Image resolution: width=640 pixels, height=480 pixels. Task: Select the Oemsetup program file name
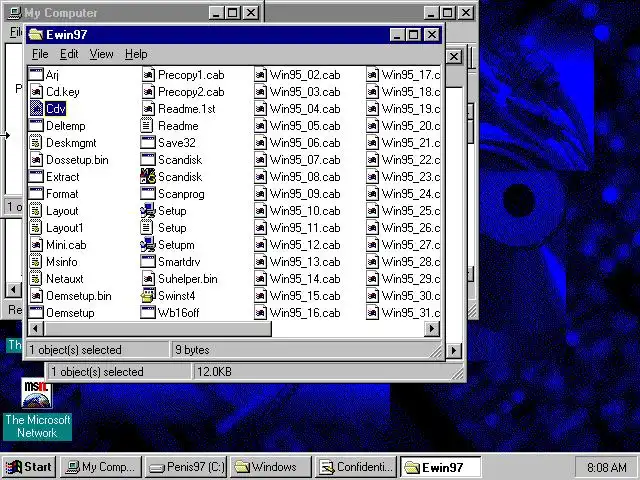(70, 313)
